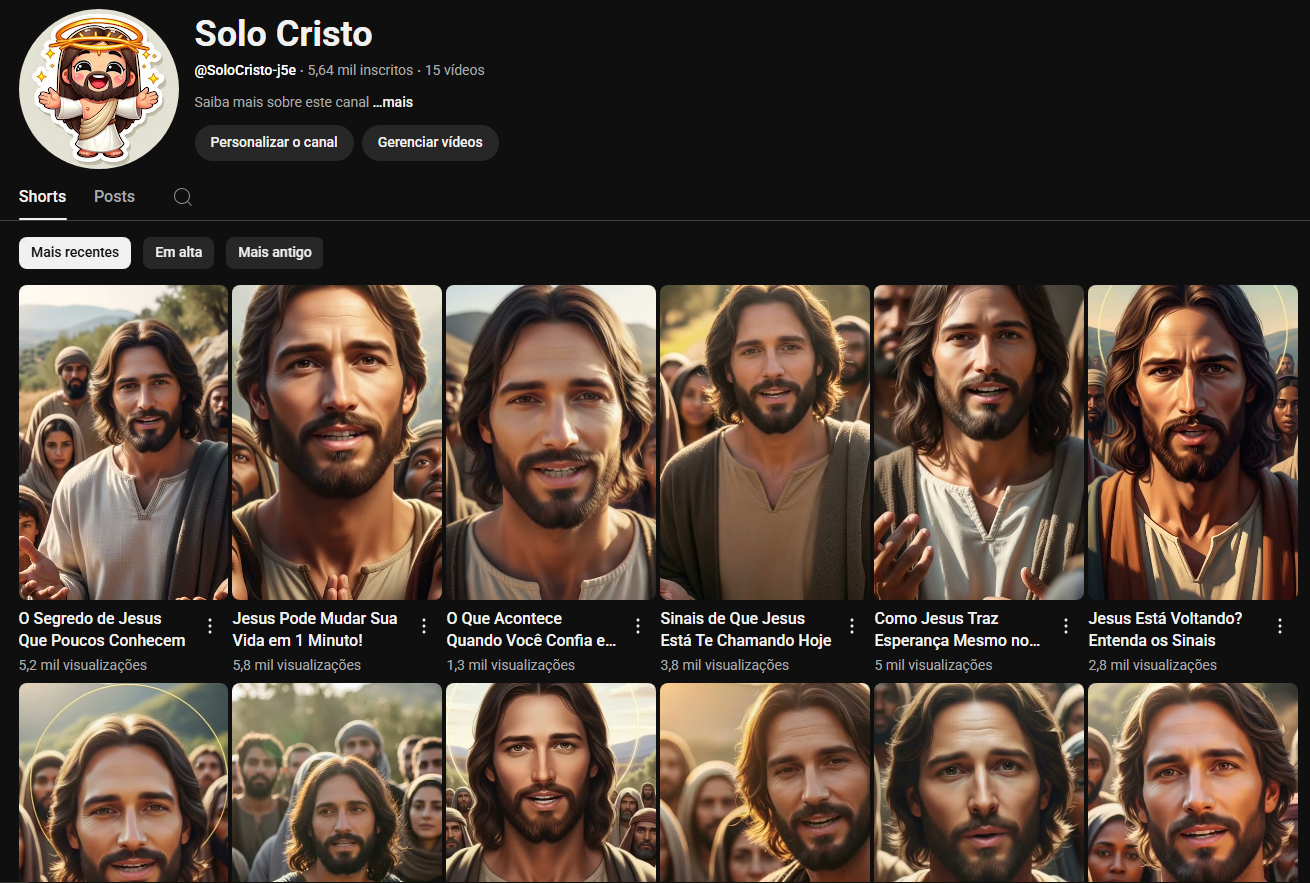Open options menu for "Sinais de Que Jesus"
Viewport: 1310px width, 883px height.
852,626
